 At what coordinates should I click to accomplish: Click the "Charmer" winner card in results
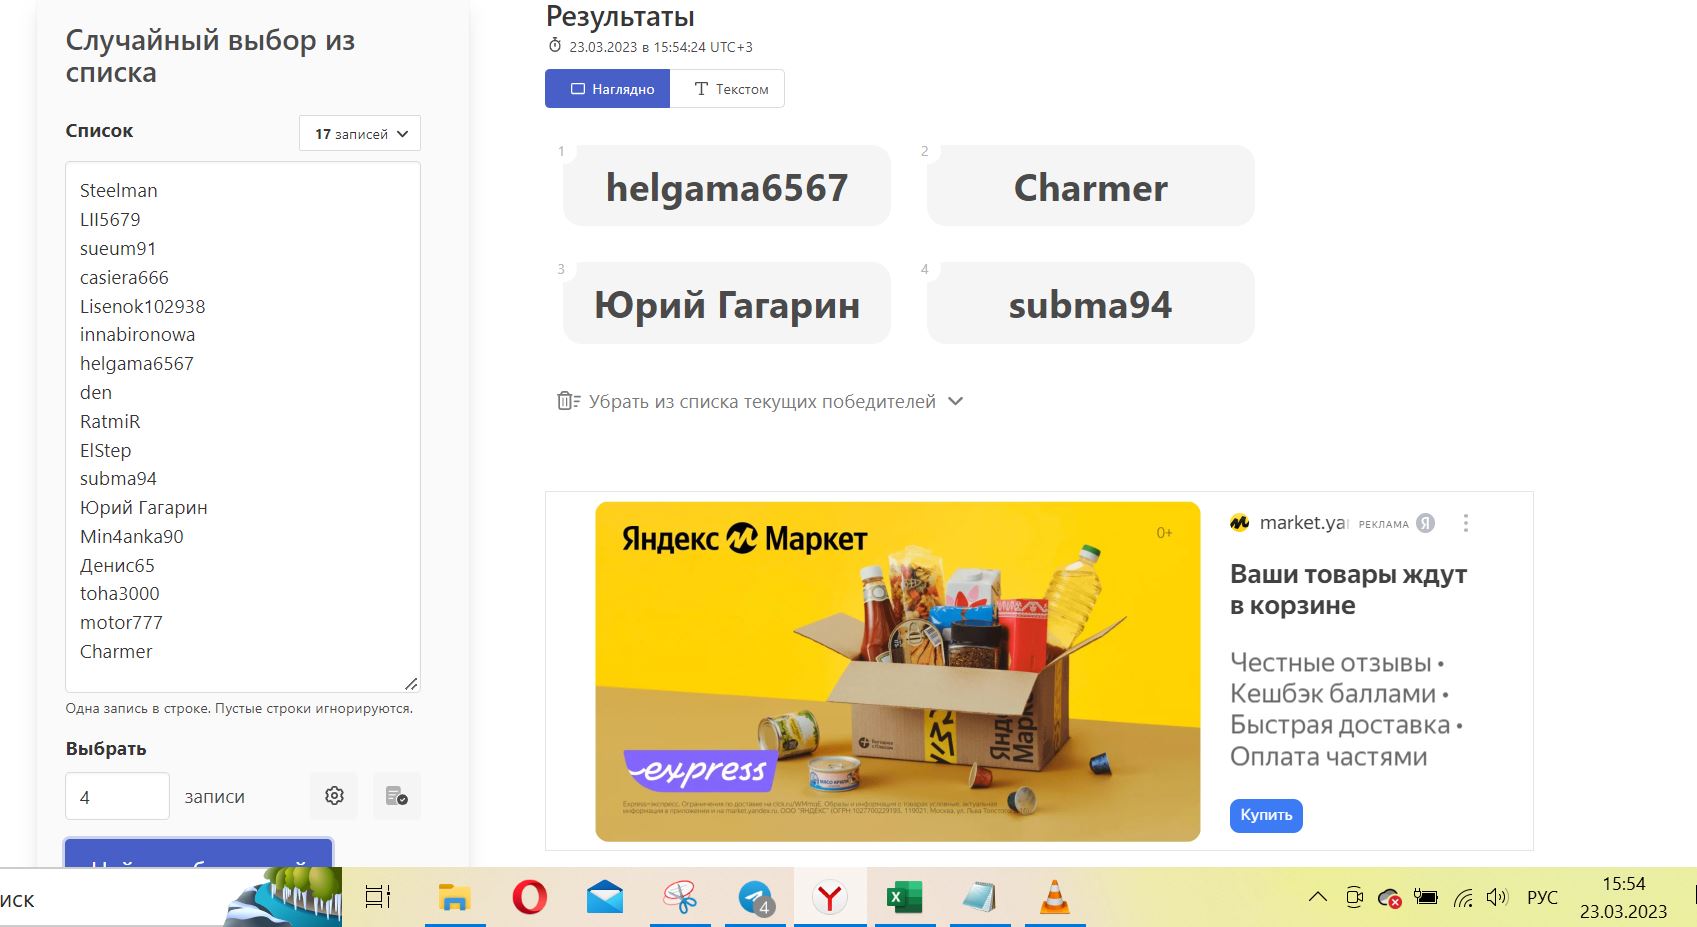1091,187
